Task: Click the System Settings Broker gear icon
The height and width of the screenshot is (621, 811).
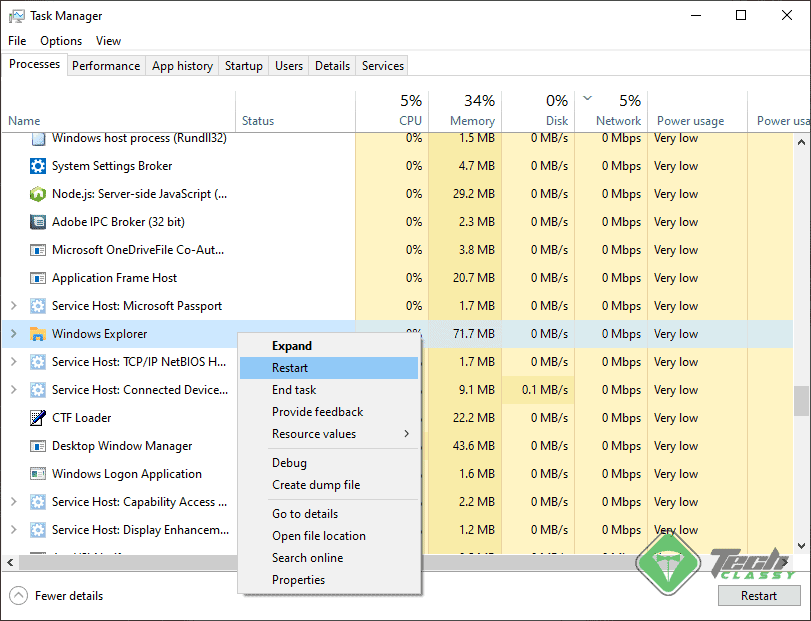Action: 38,166
